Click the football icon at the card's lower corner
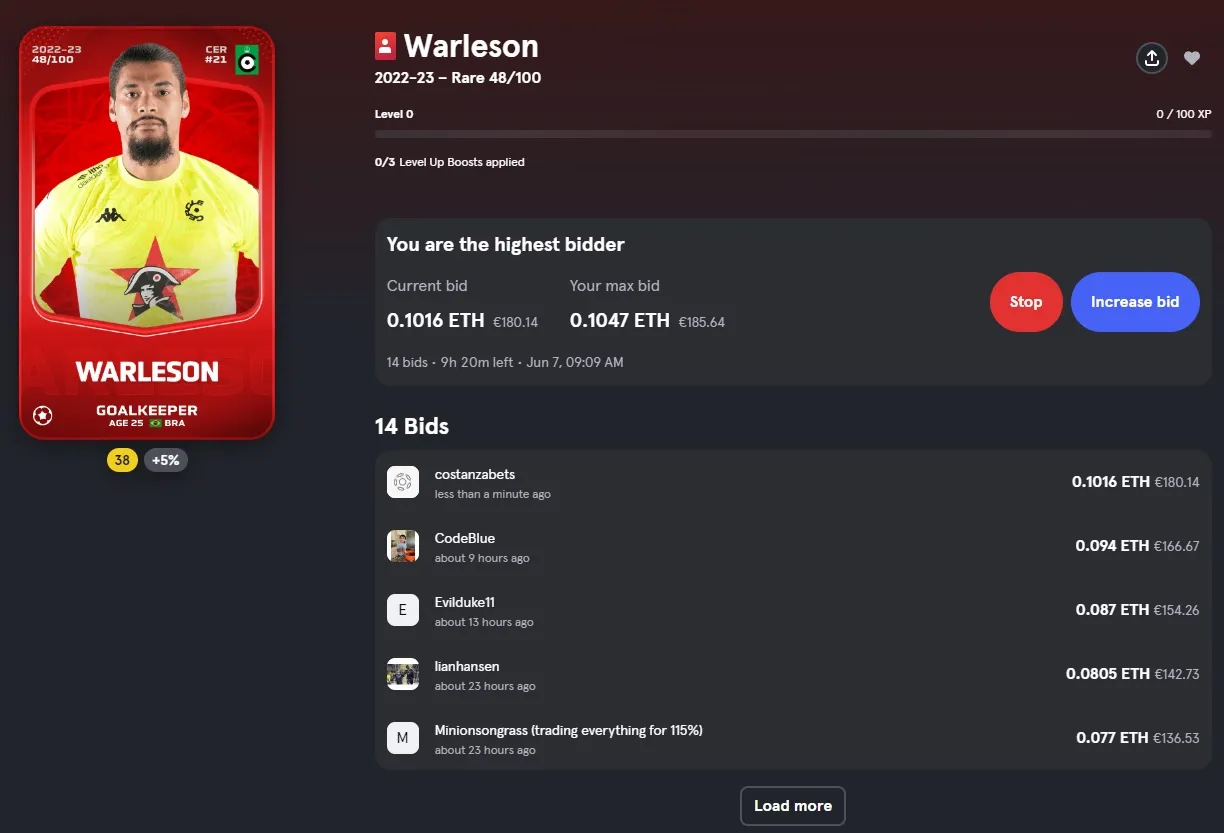1224x833 pixels. click(x=42, y=415)
